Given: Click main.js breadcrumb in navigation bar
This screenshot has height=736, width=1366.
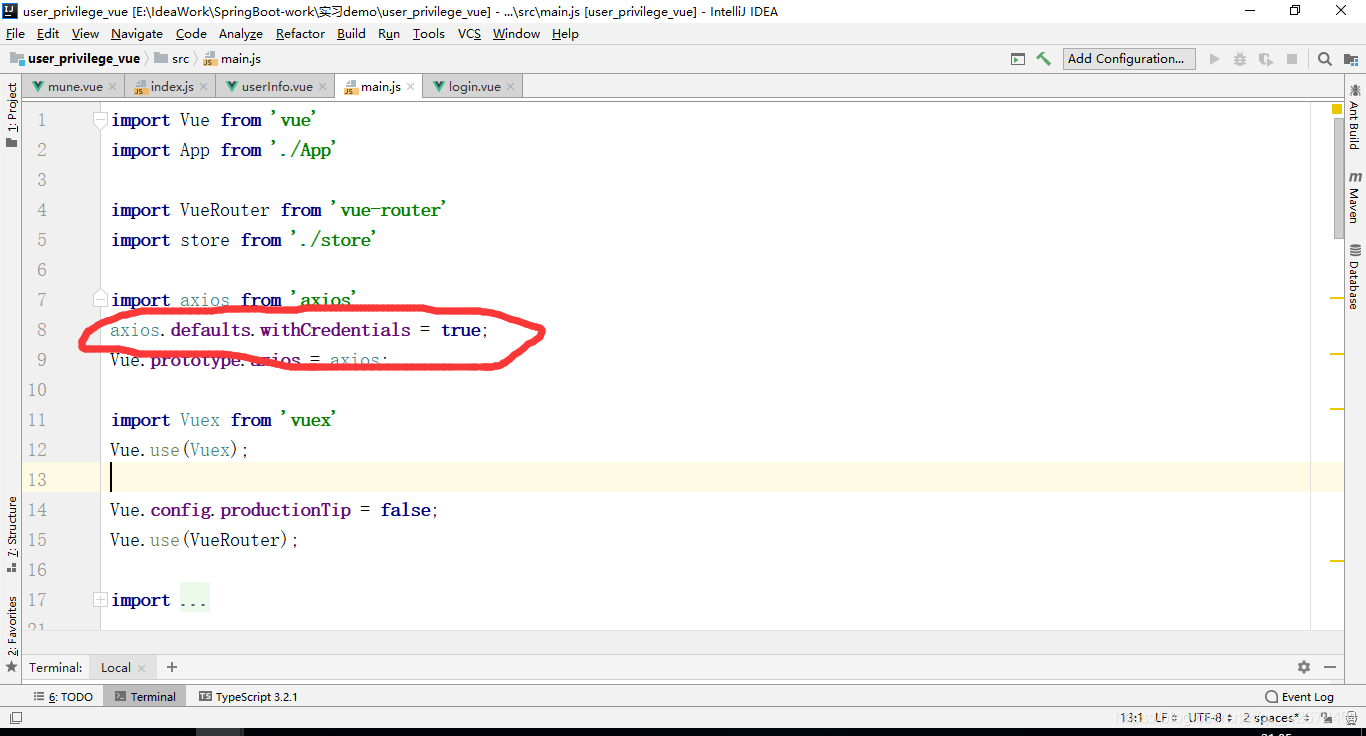Looking at the screenshot, I should point(232,59).
